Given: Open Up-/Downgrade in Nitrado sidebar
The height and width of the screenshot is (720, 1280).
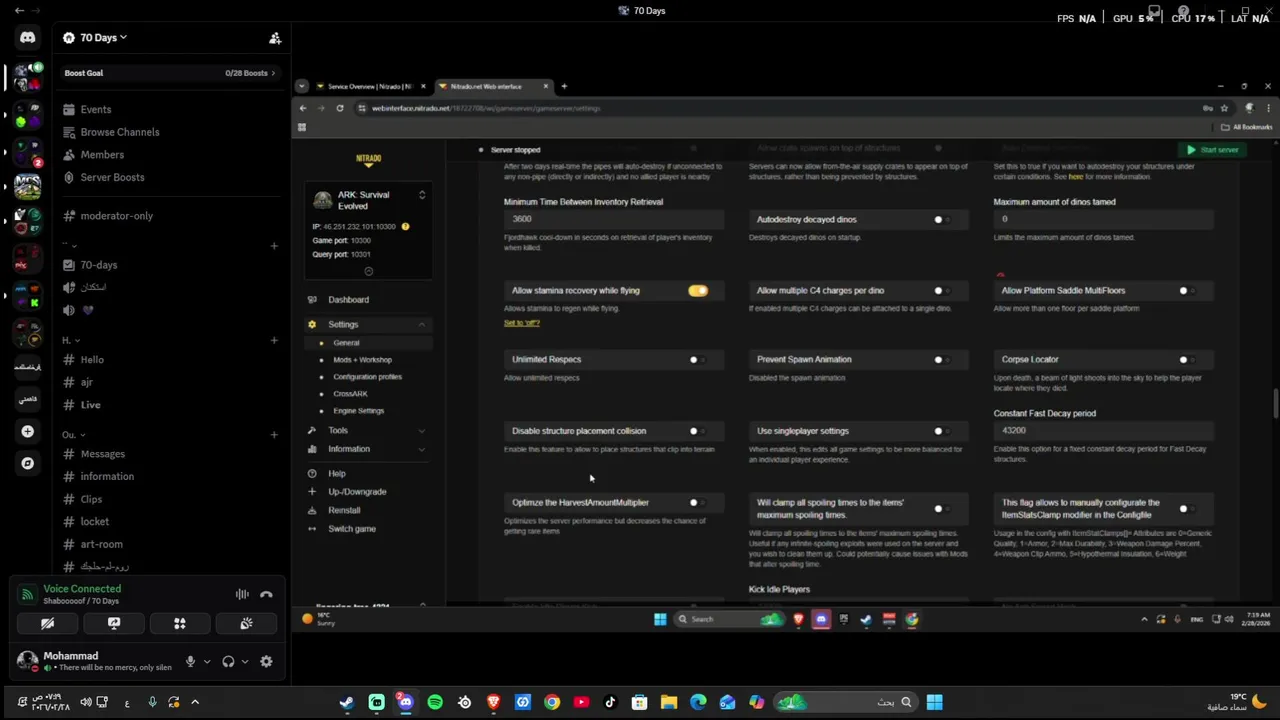Looking at the screenshot, I should point(357,492).
